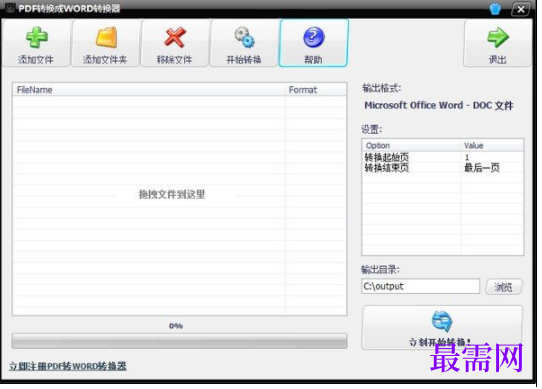Click the output directory C:\output field
This screenshot has height=389, width=542.
click(421, 286)
